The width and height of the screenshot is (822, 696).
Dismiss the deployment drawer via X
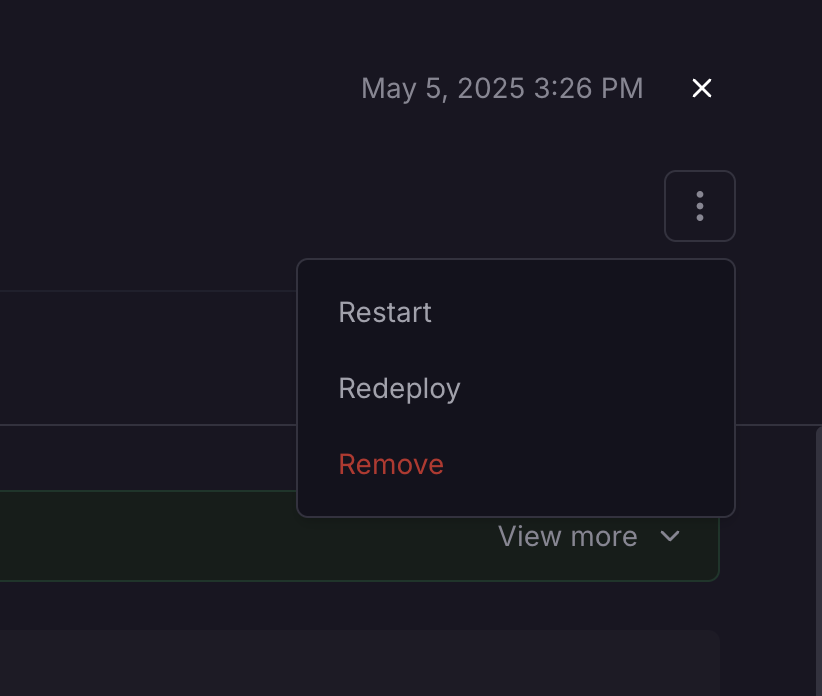pyautogui.click(x=701, y=88)
